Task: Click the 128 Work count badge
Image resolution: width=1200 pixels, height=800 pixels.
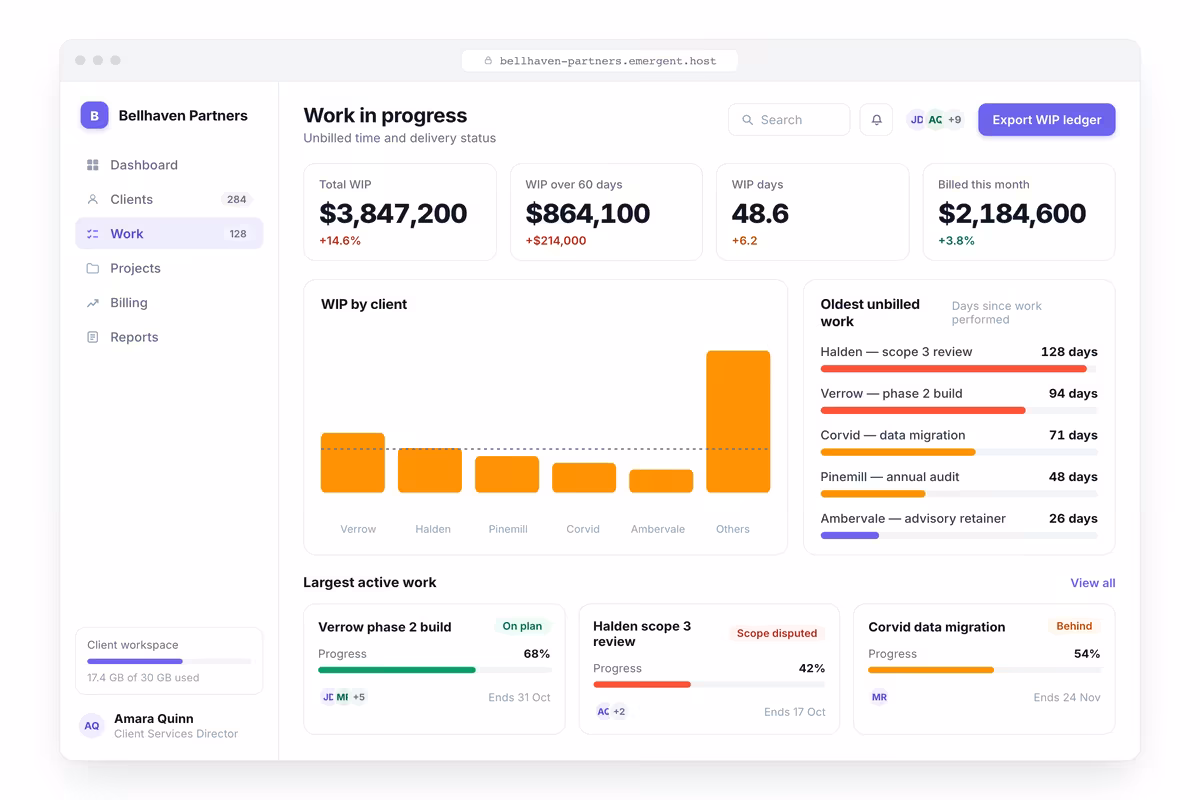Action: coord(238,234)
